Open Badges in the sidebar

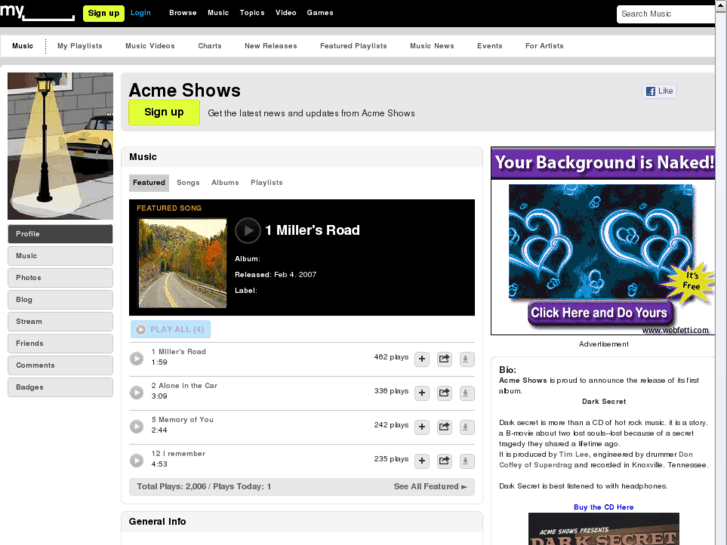[x=60, y=387]
